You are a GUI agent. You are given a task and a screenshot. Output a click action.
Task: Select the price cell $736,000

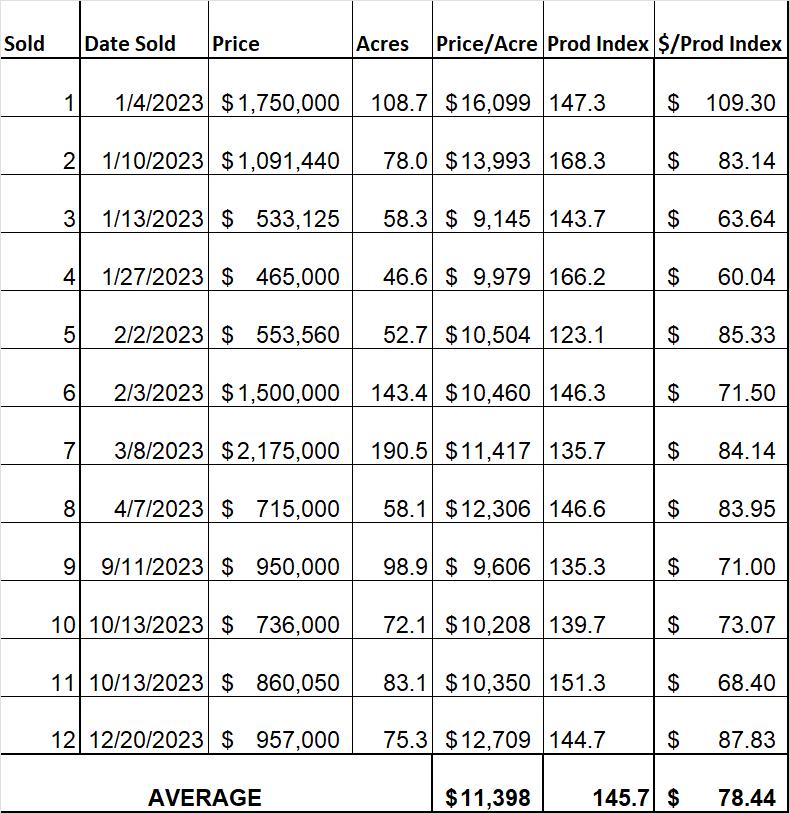coord(280,610)
